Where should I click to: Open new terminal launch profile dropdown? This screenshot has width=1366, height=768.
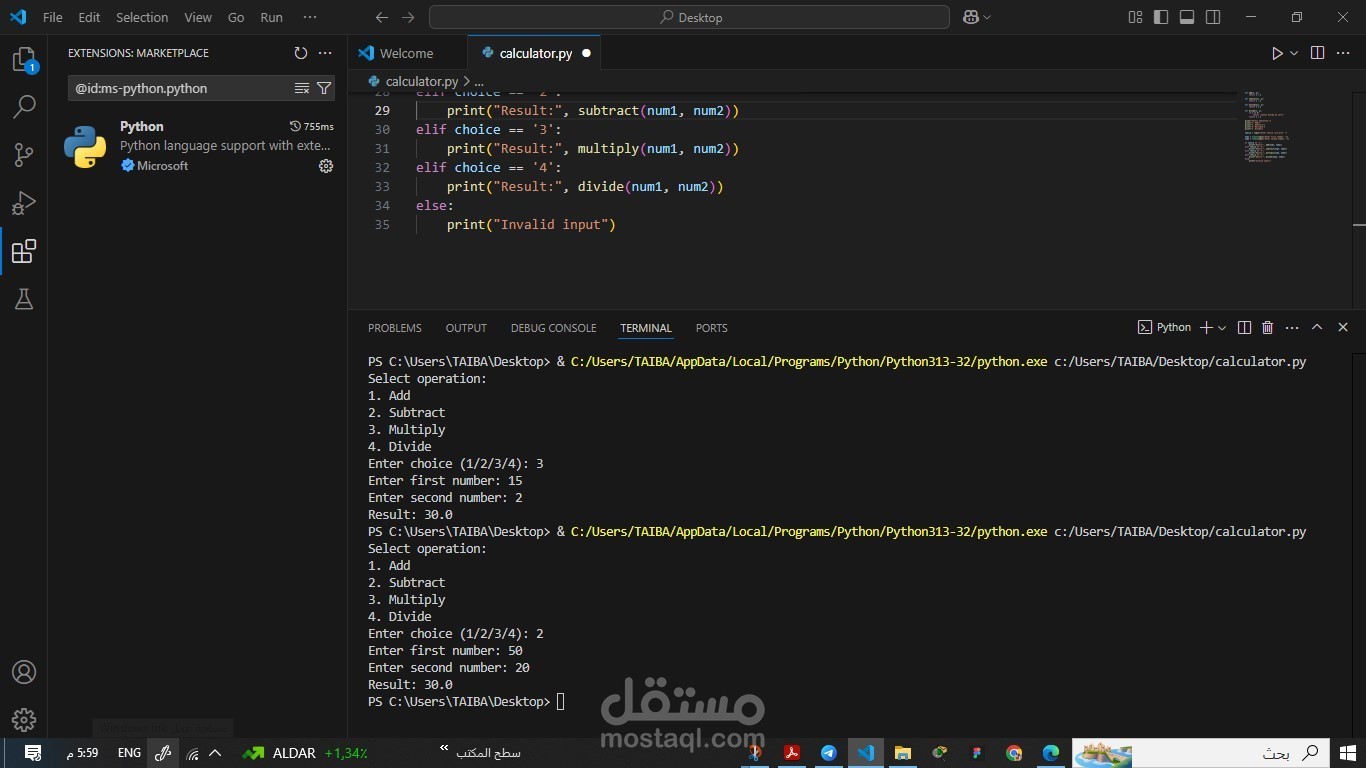click(1222, 328)
